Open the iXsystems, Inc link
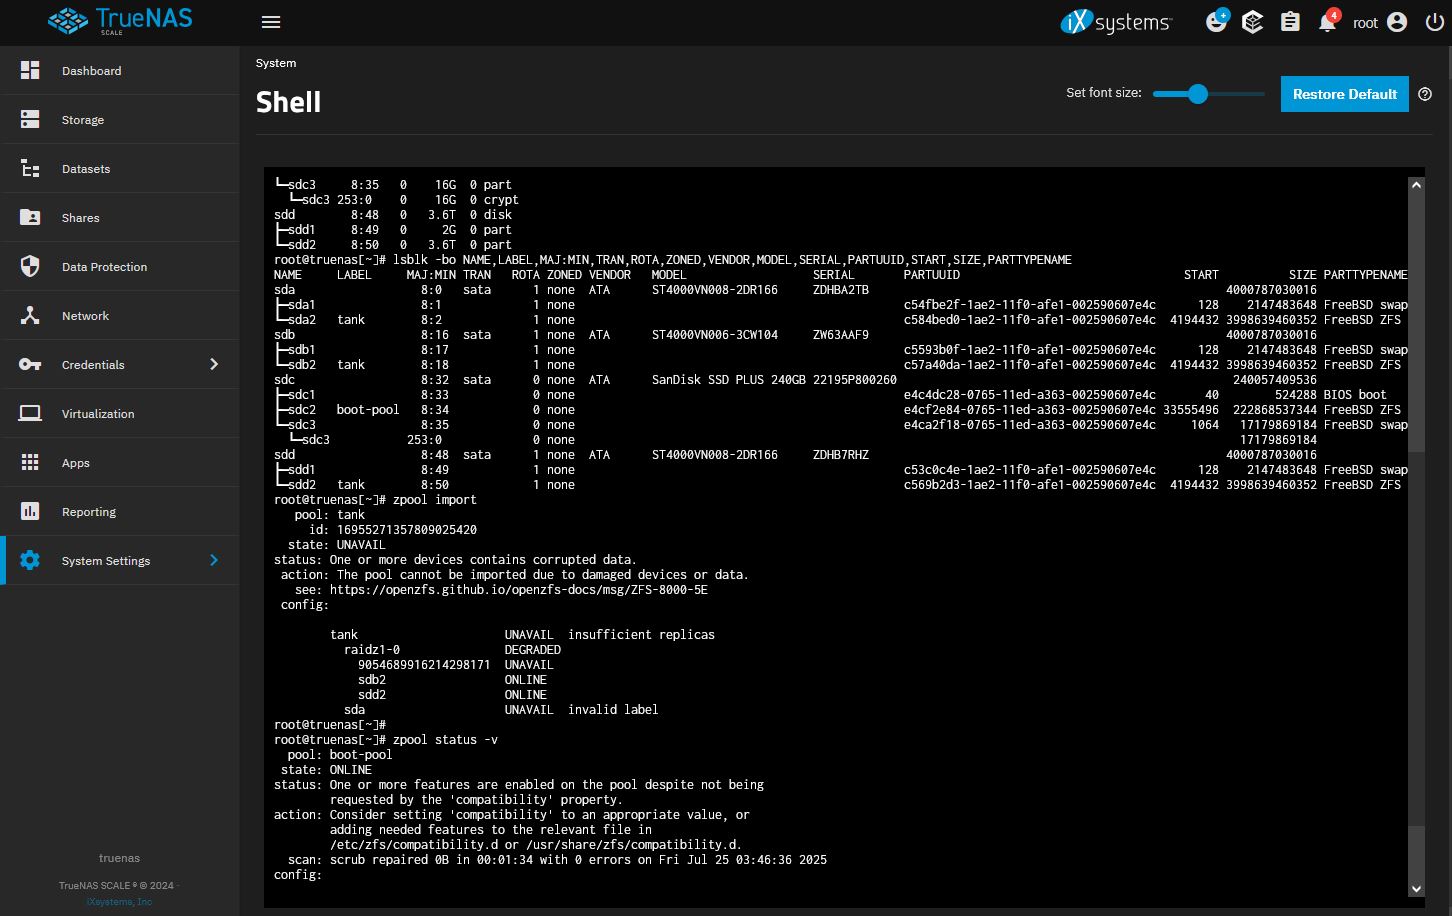Image resolution: width=1452 pixels, height=916 pixels. coord(119,902)
